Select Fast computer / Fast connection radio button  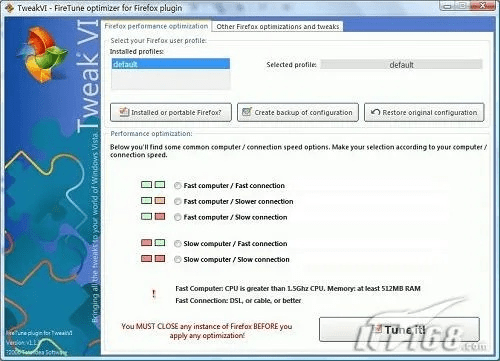[x=178, y=186]
